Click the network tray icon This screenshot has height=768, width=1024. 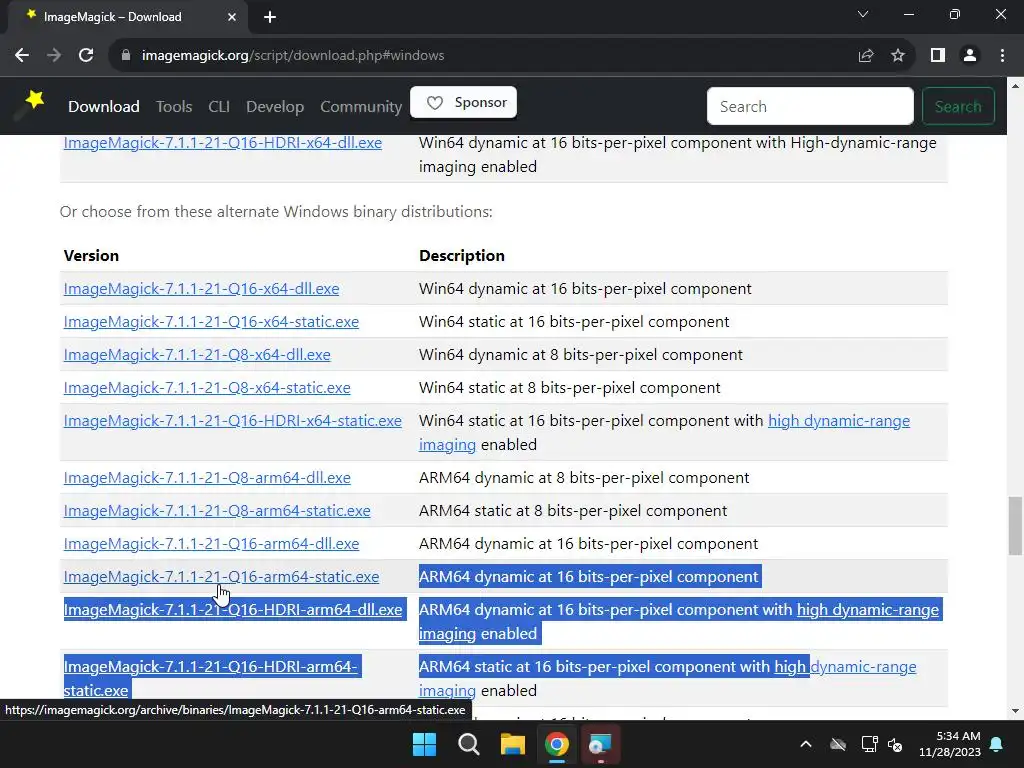point(869,744)
